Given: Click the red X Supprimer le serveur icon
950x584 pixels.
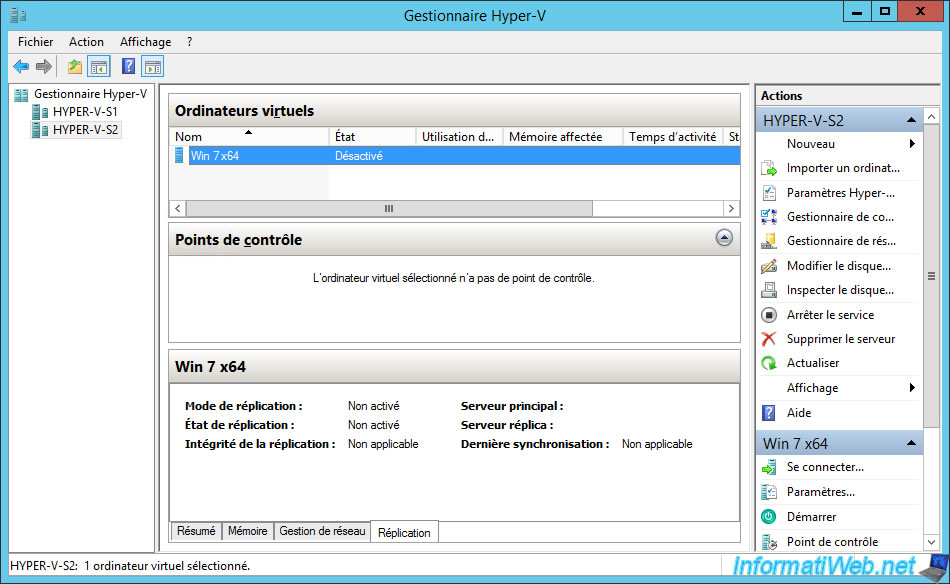Looking at the screenshot, I should [x=769, y=339].
